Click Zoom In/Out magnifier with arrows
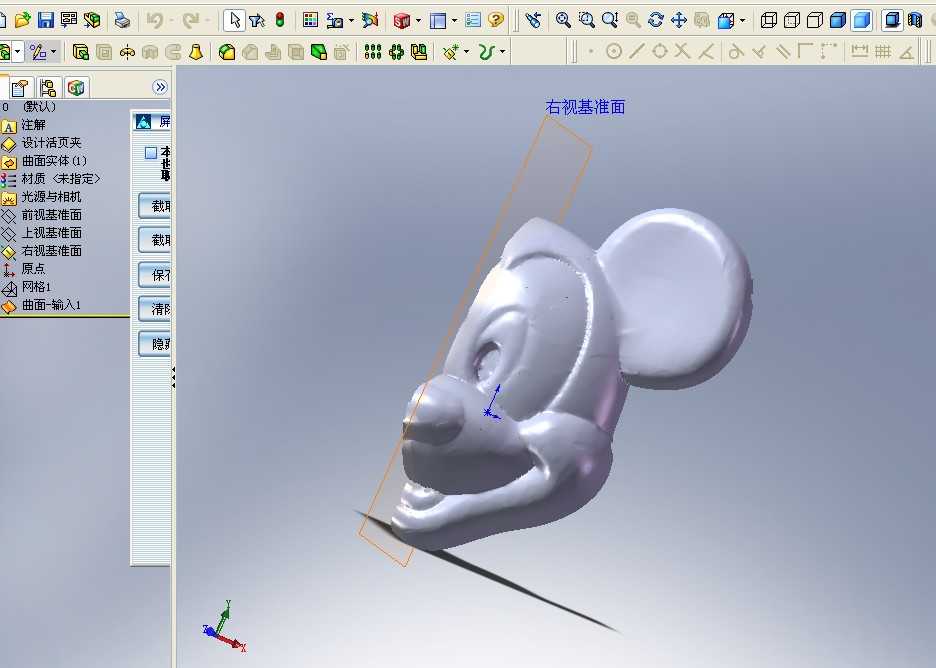 pyautogui.click(x=609, y=20)
